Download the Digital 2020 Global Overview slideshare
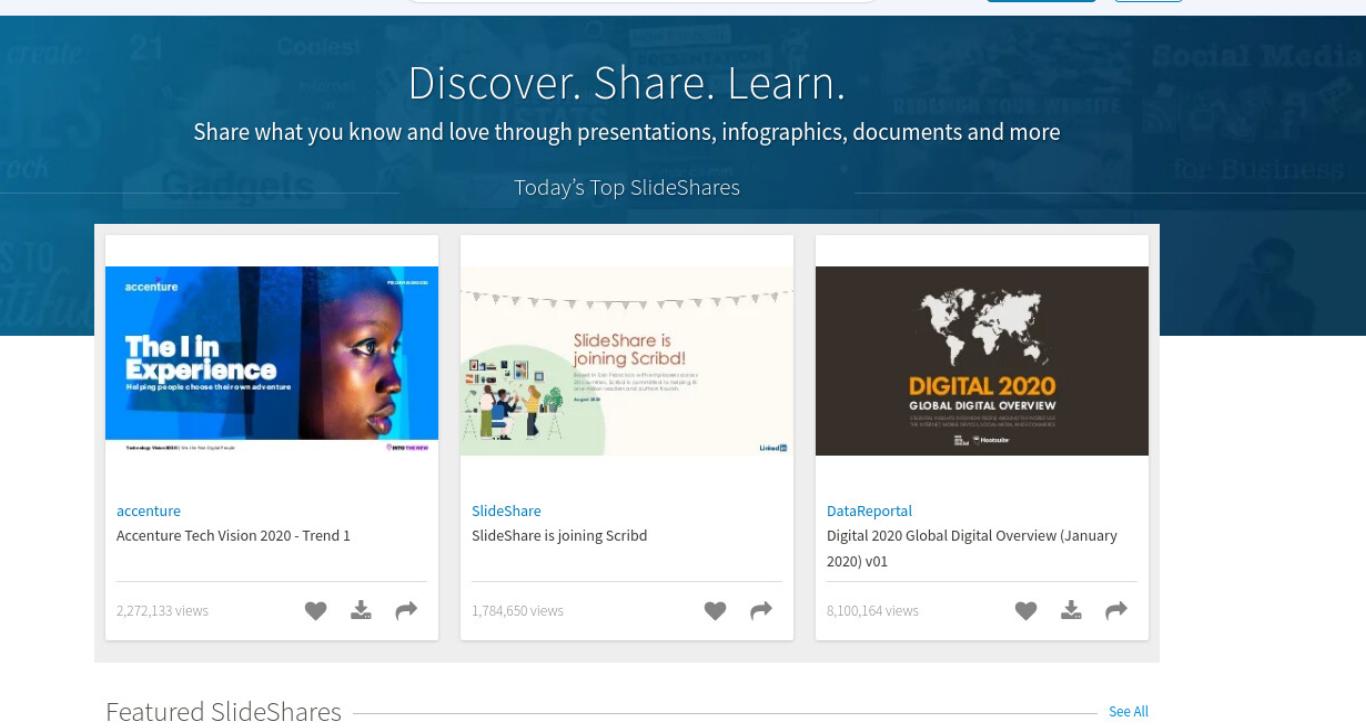Viewport: 1366px width, 728px height. click(1071, 610)
